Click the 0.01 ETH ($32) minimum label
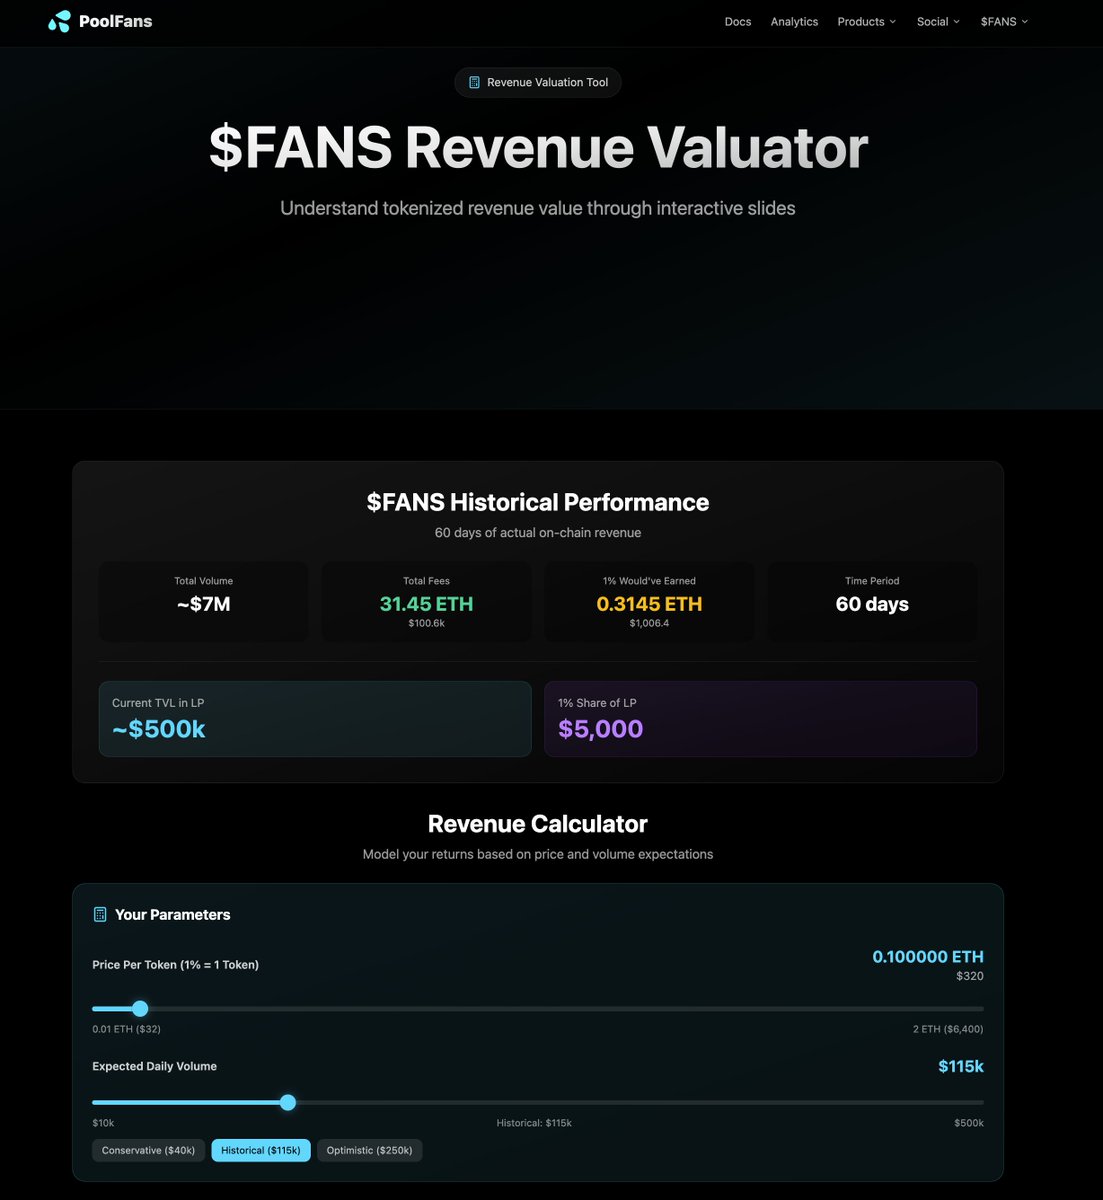This screenshot has height=1200, width=1103. (x=126, y=1029)
